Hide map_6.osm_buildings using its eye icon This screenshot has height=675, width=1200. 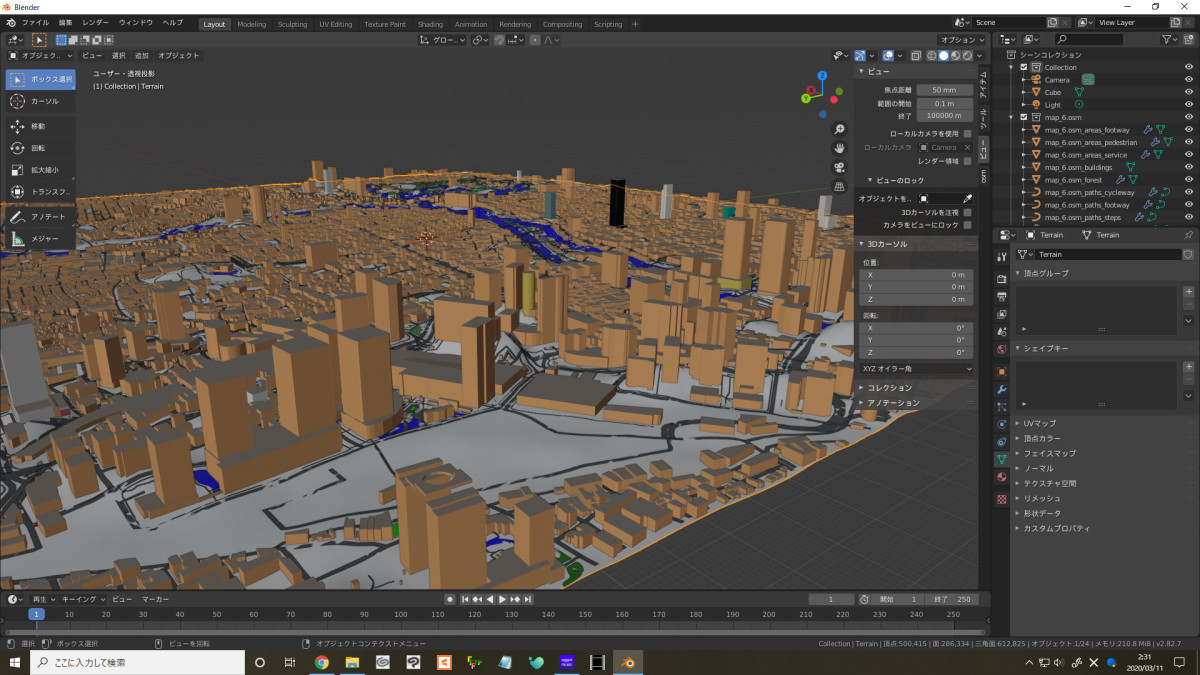[1189, 167]
